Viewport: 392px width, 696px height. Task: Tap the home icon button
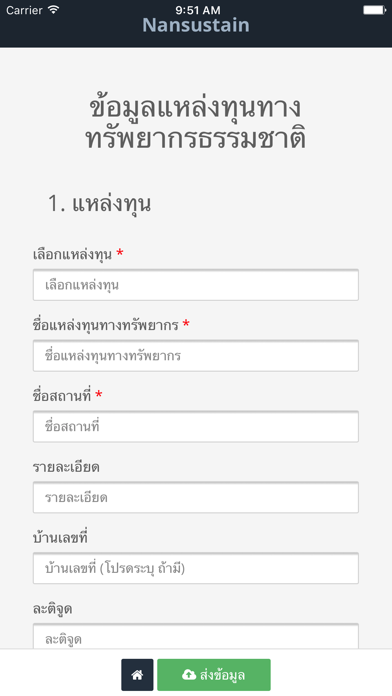137,675
